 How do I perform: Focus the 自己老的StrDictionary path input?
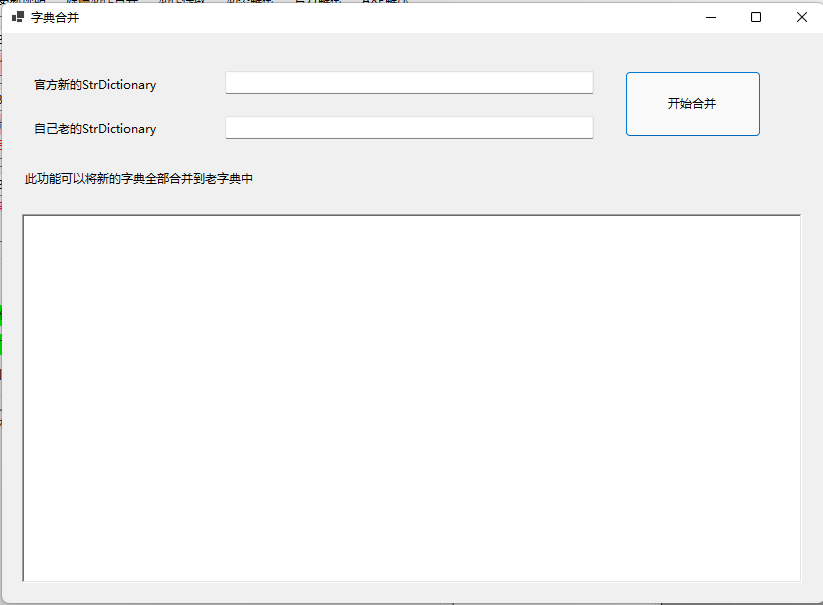click(x=409, y=128)
